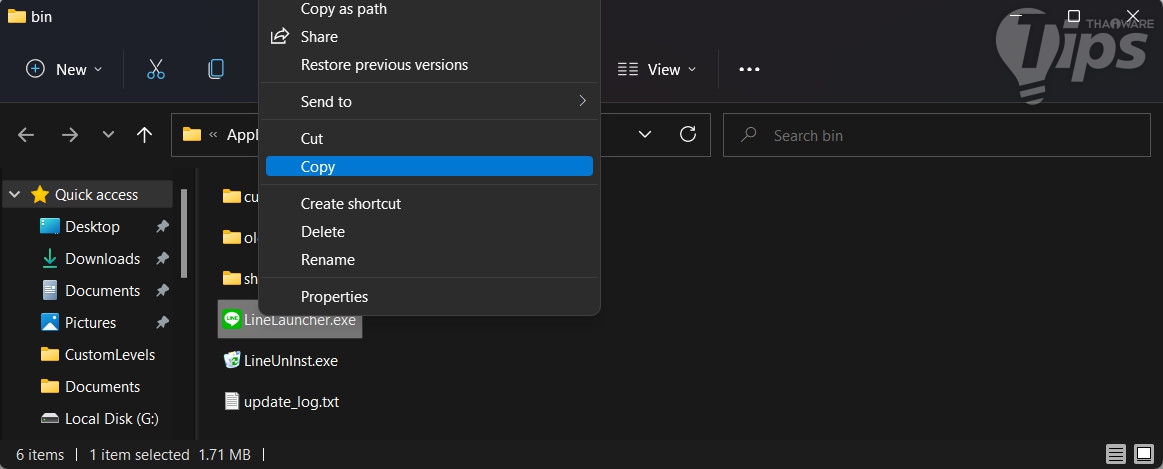This screenshot has height=469, width=1163.
Task: Open the Recent locations chevron
Action: [x=109, y=135]
